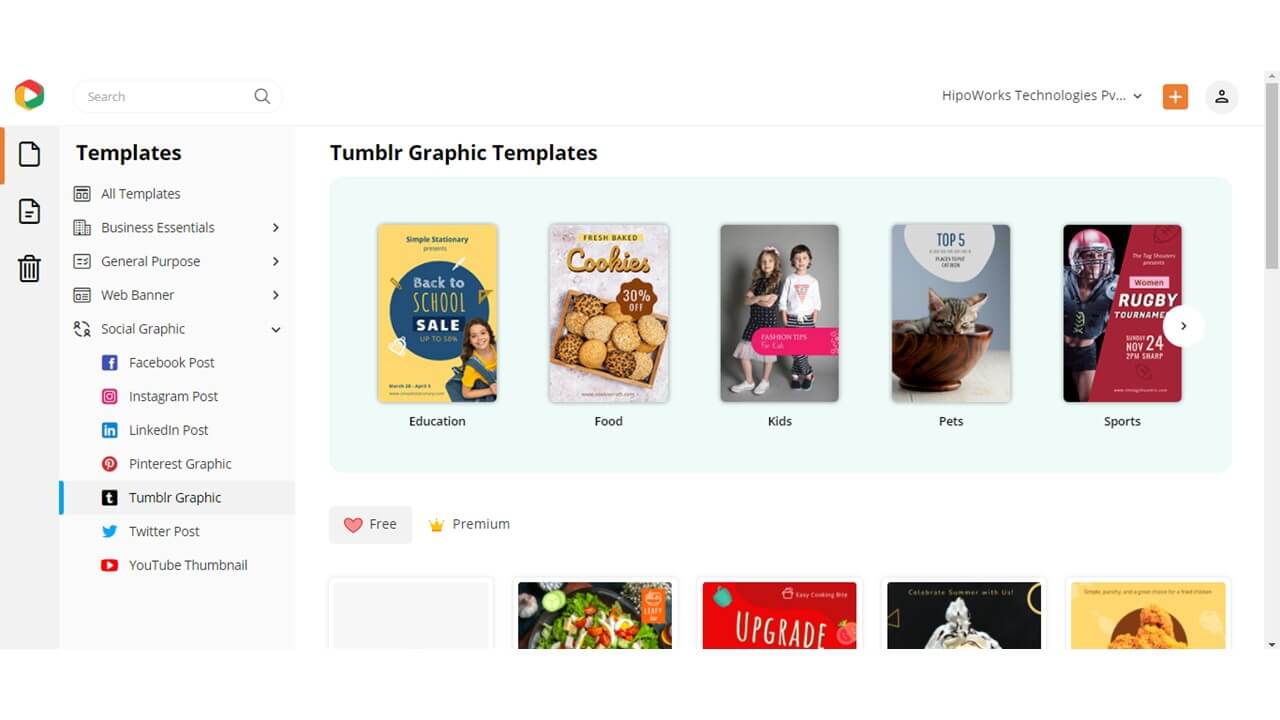Open Facebook Post templates via its icon
The image size is (1280, 720).
109,362
